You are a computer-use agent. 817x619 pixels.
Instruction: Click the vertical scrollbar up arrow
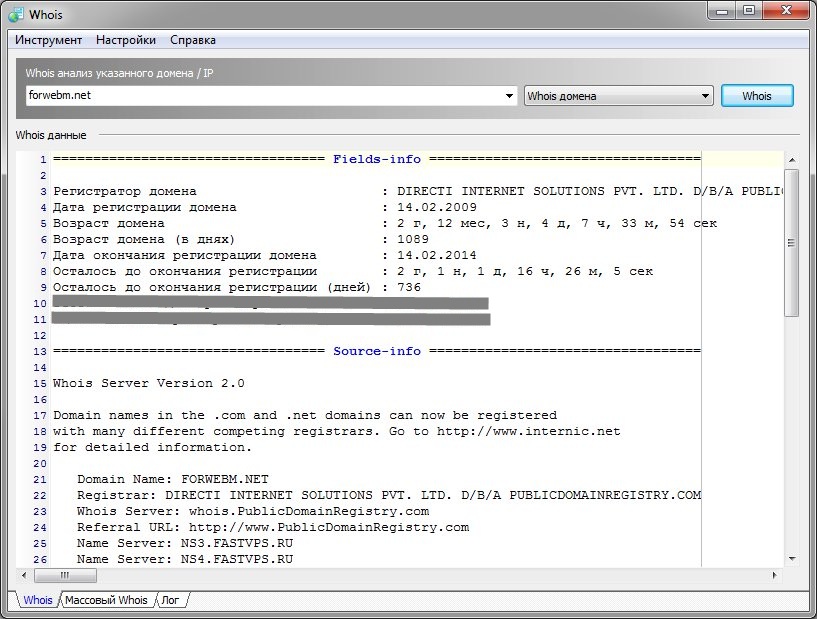click(x=791, y=158)
